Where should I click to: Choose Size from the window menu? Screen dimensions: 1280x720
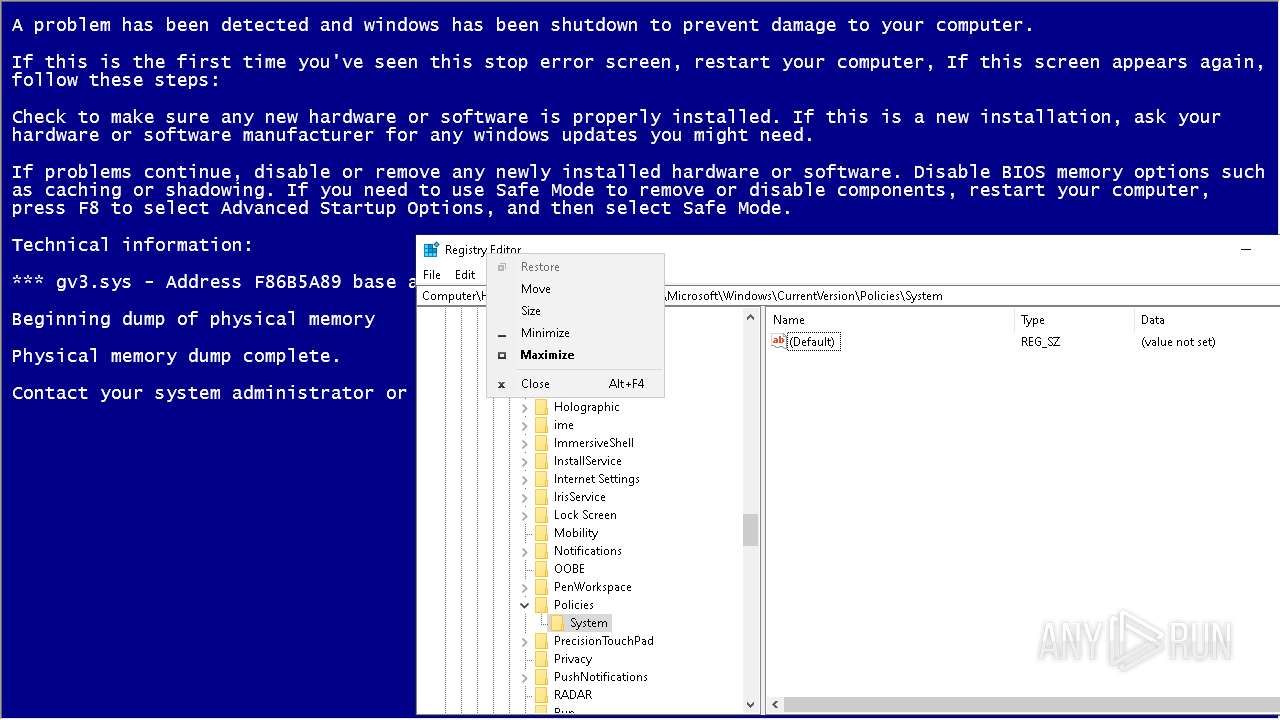click(x=575, y=311)
